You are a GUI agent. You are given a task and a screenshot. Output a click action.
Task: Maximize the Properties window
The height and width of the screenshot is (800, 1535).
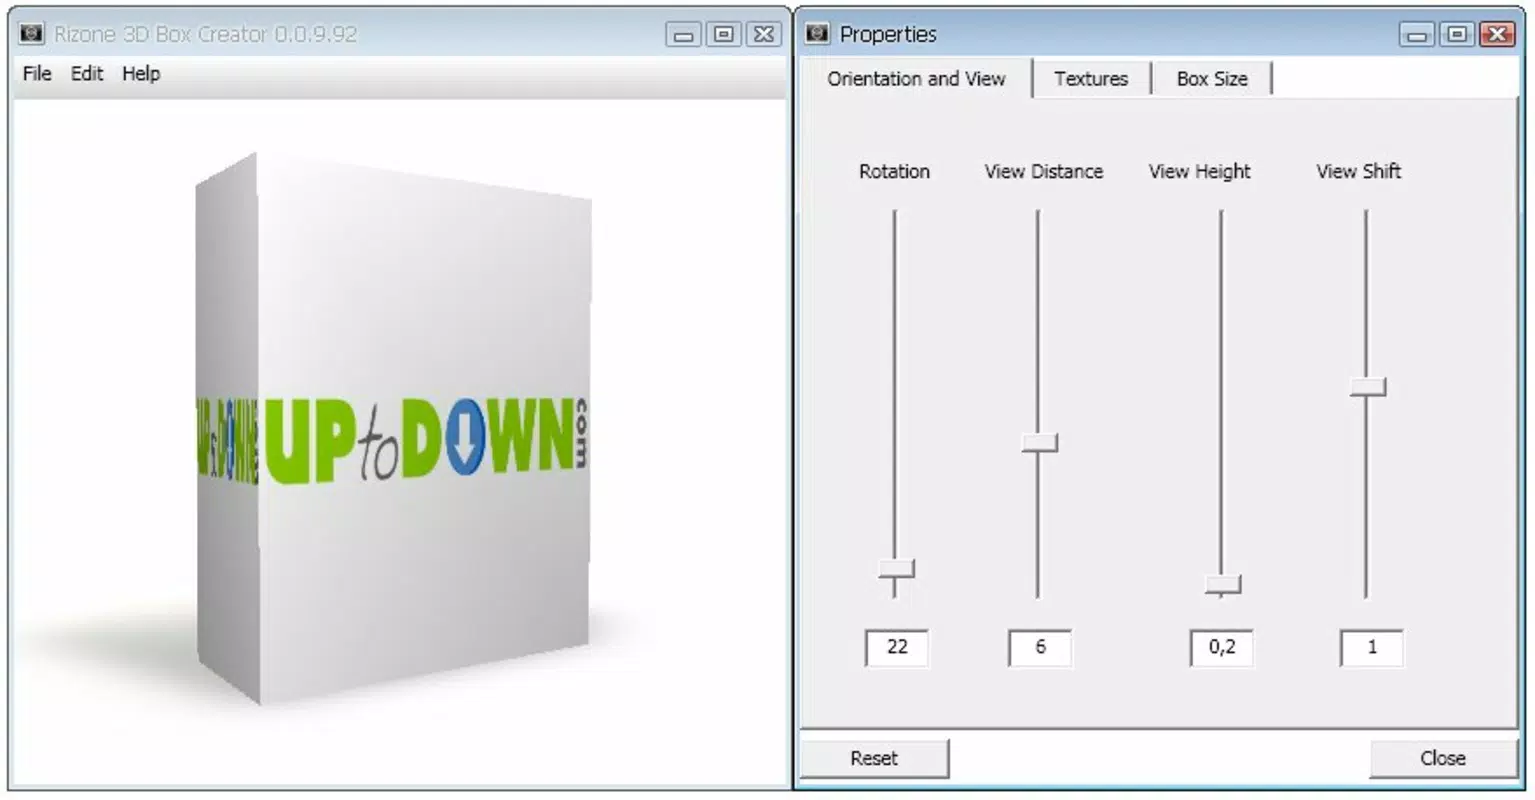(1457, 35)
